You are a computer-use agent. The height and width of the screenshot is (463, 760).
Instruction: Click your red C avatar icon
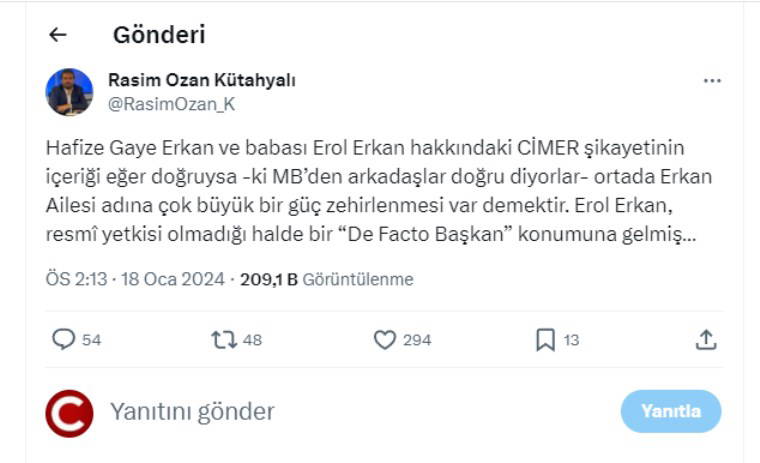click(69, 413)
